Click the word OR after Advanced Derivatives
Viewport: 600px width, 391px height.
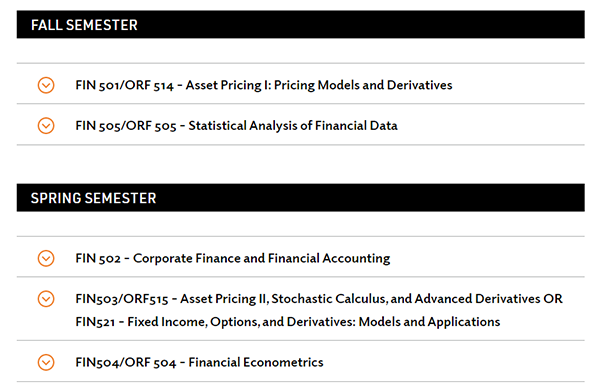coord(553,299)
